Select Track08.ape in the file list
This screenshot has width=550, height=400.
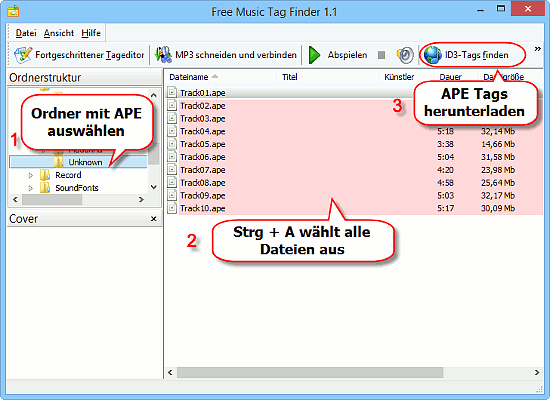[203, 183]
